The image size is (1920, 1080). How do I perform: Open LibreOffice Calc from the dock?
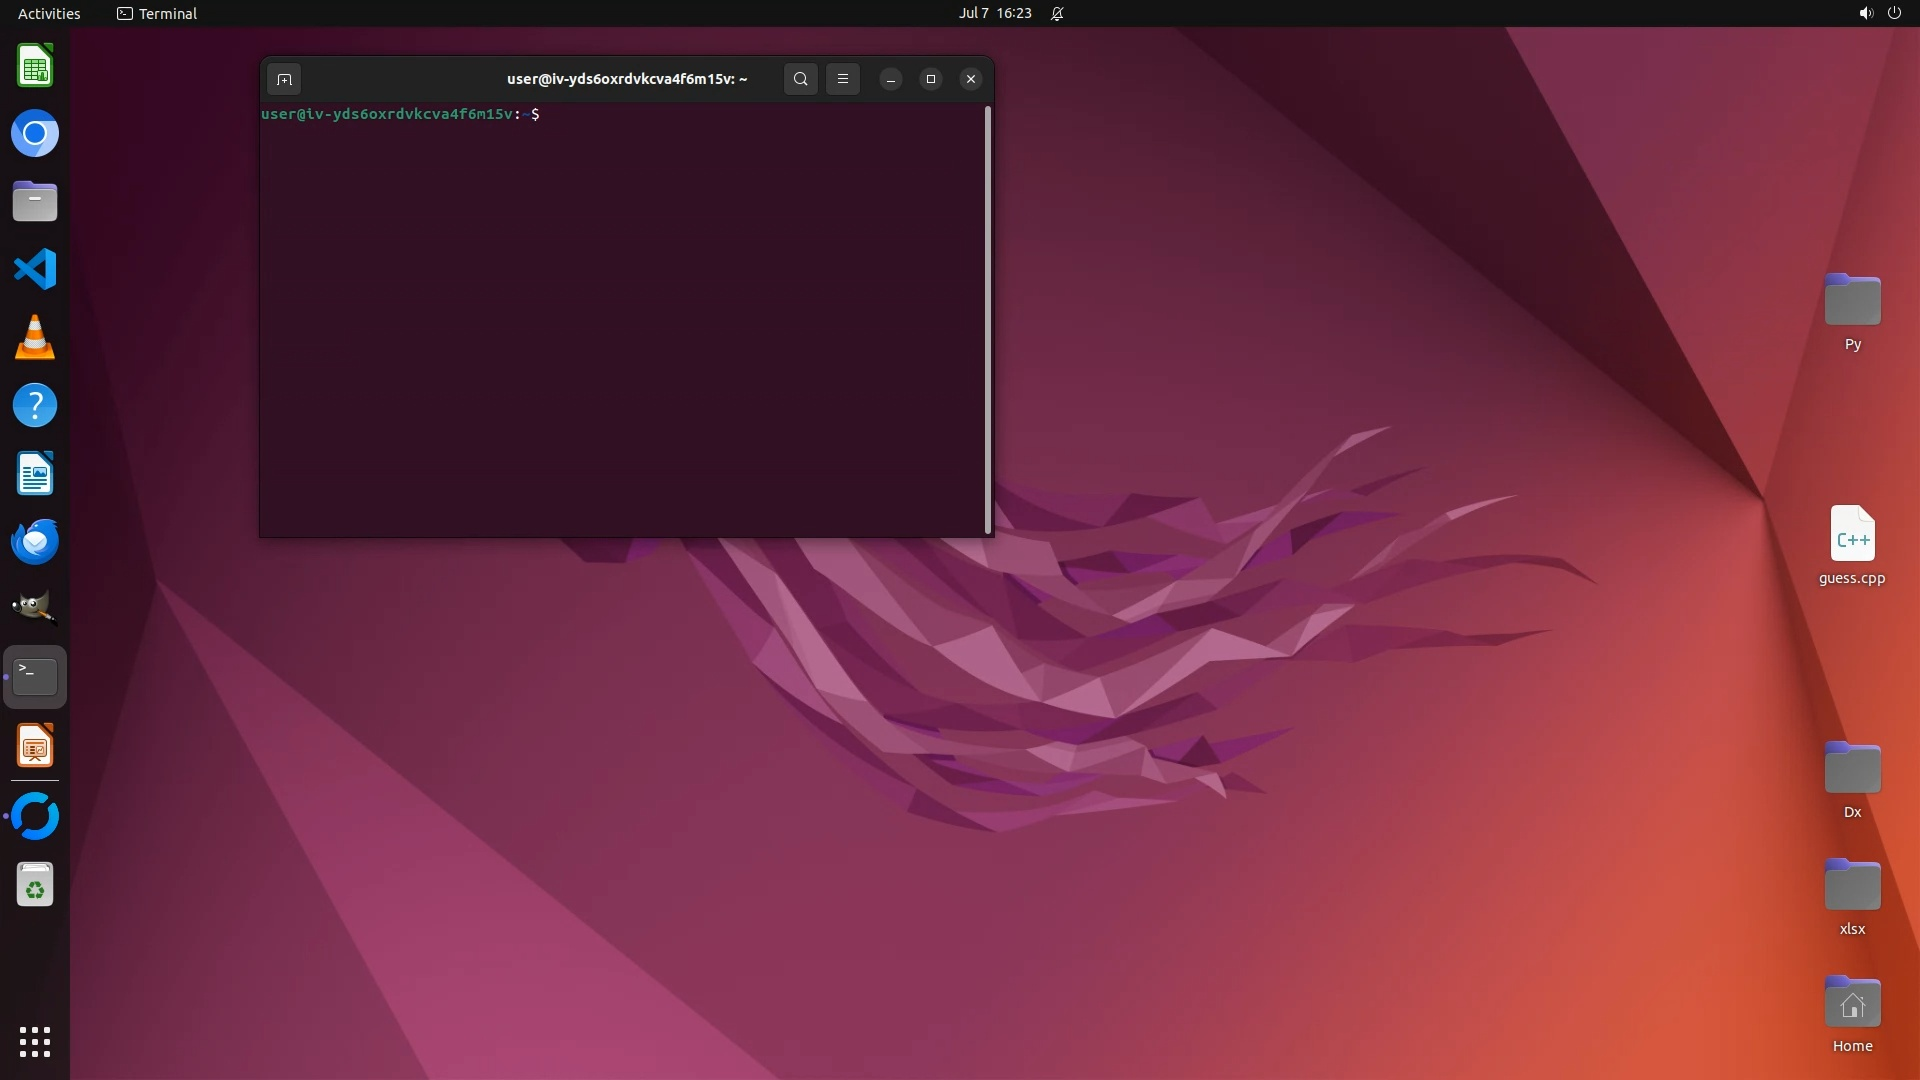tap(35, 66)
